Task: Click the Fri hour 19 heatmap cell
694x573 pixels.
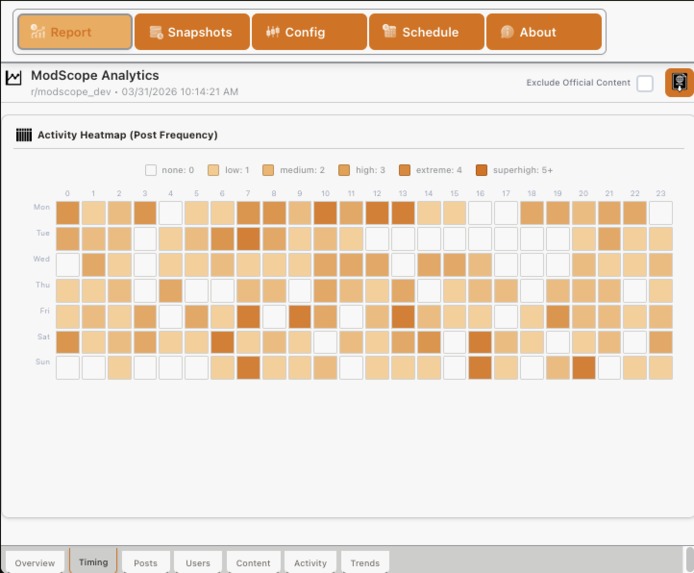Action: pyautogui.click(x=558, y=317)
